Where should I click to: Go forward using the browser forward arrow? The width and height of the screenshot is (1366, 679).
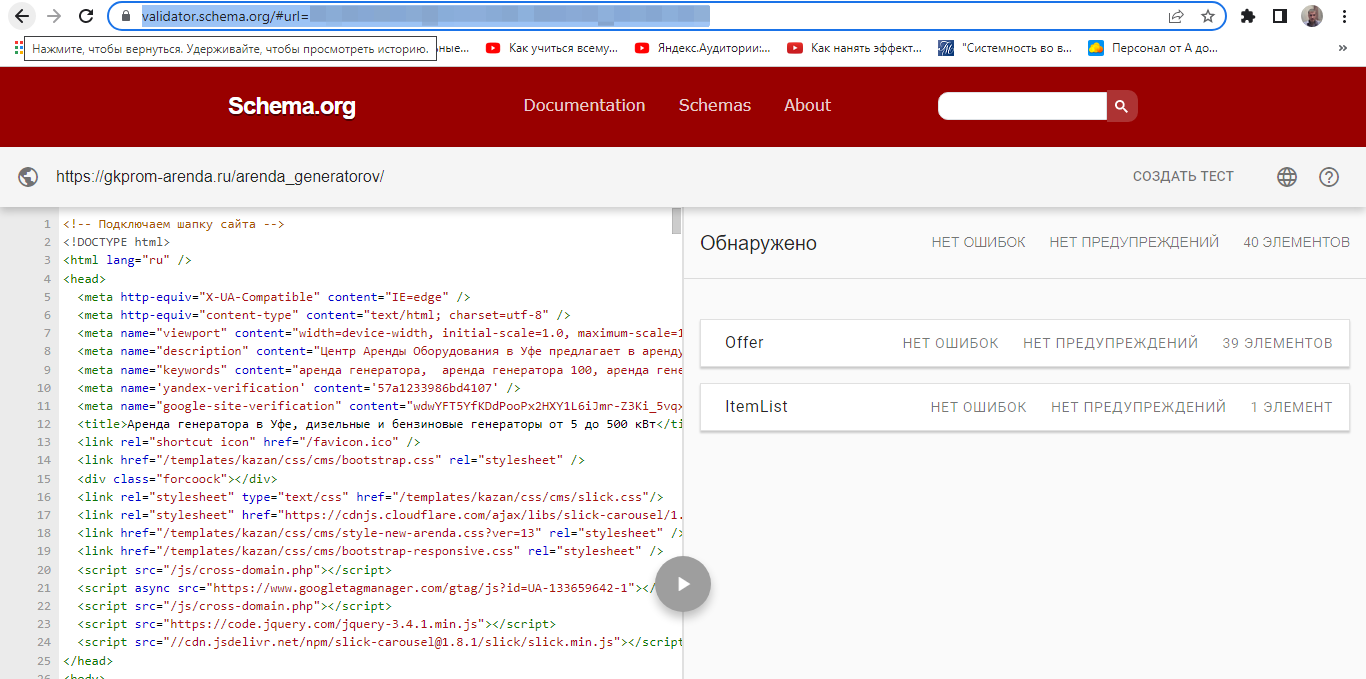[54, 16]
